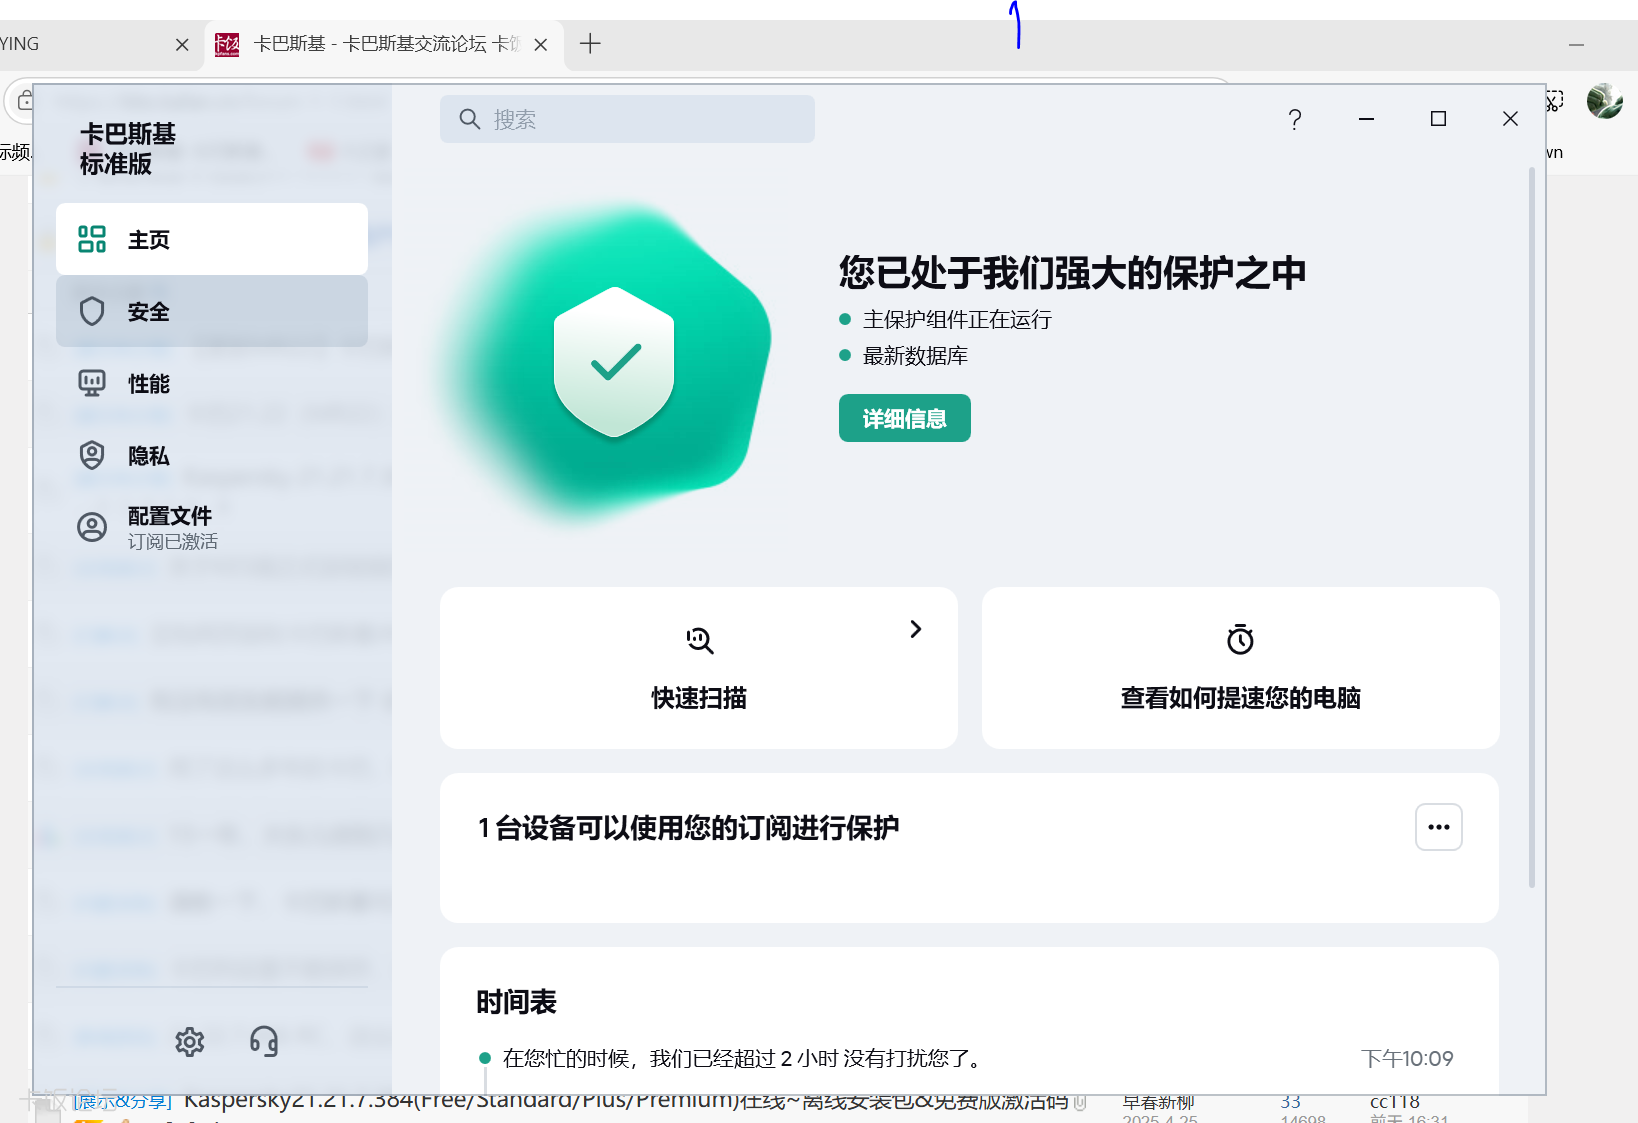The height and width of the screenshot is (1123, 1638).
Task: Open the Kaspersky21.21.7.384 forum thread link
Action: pyautogui.click(x=626, y=1101)
